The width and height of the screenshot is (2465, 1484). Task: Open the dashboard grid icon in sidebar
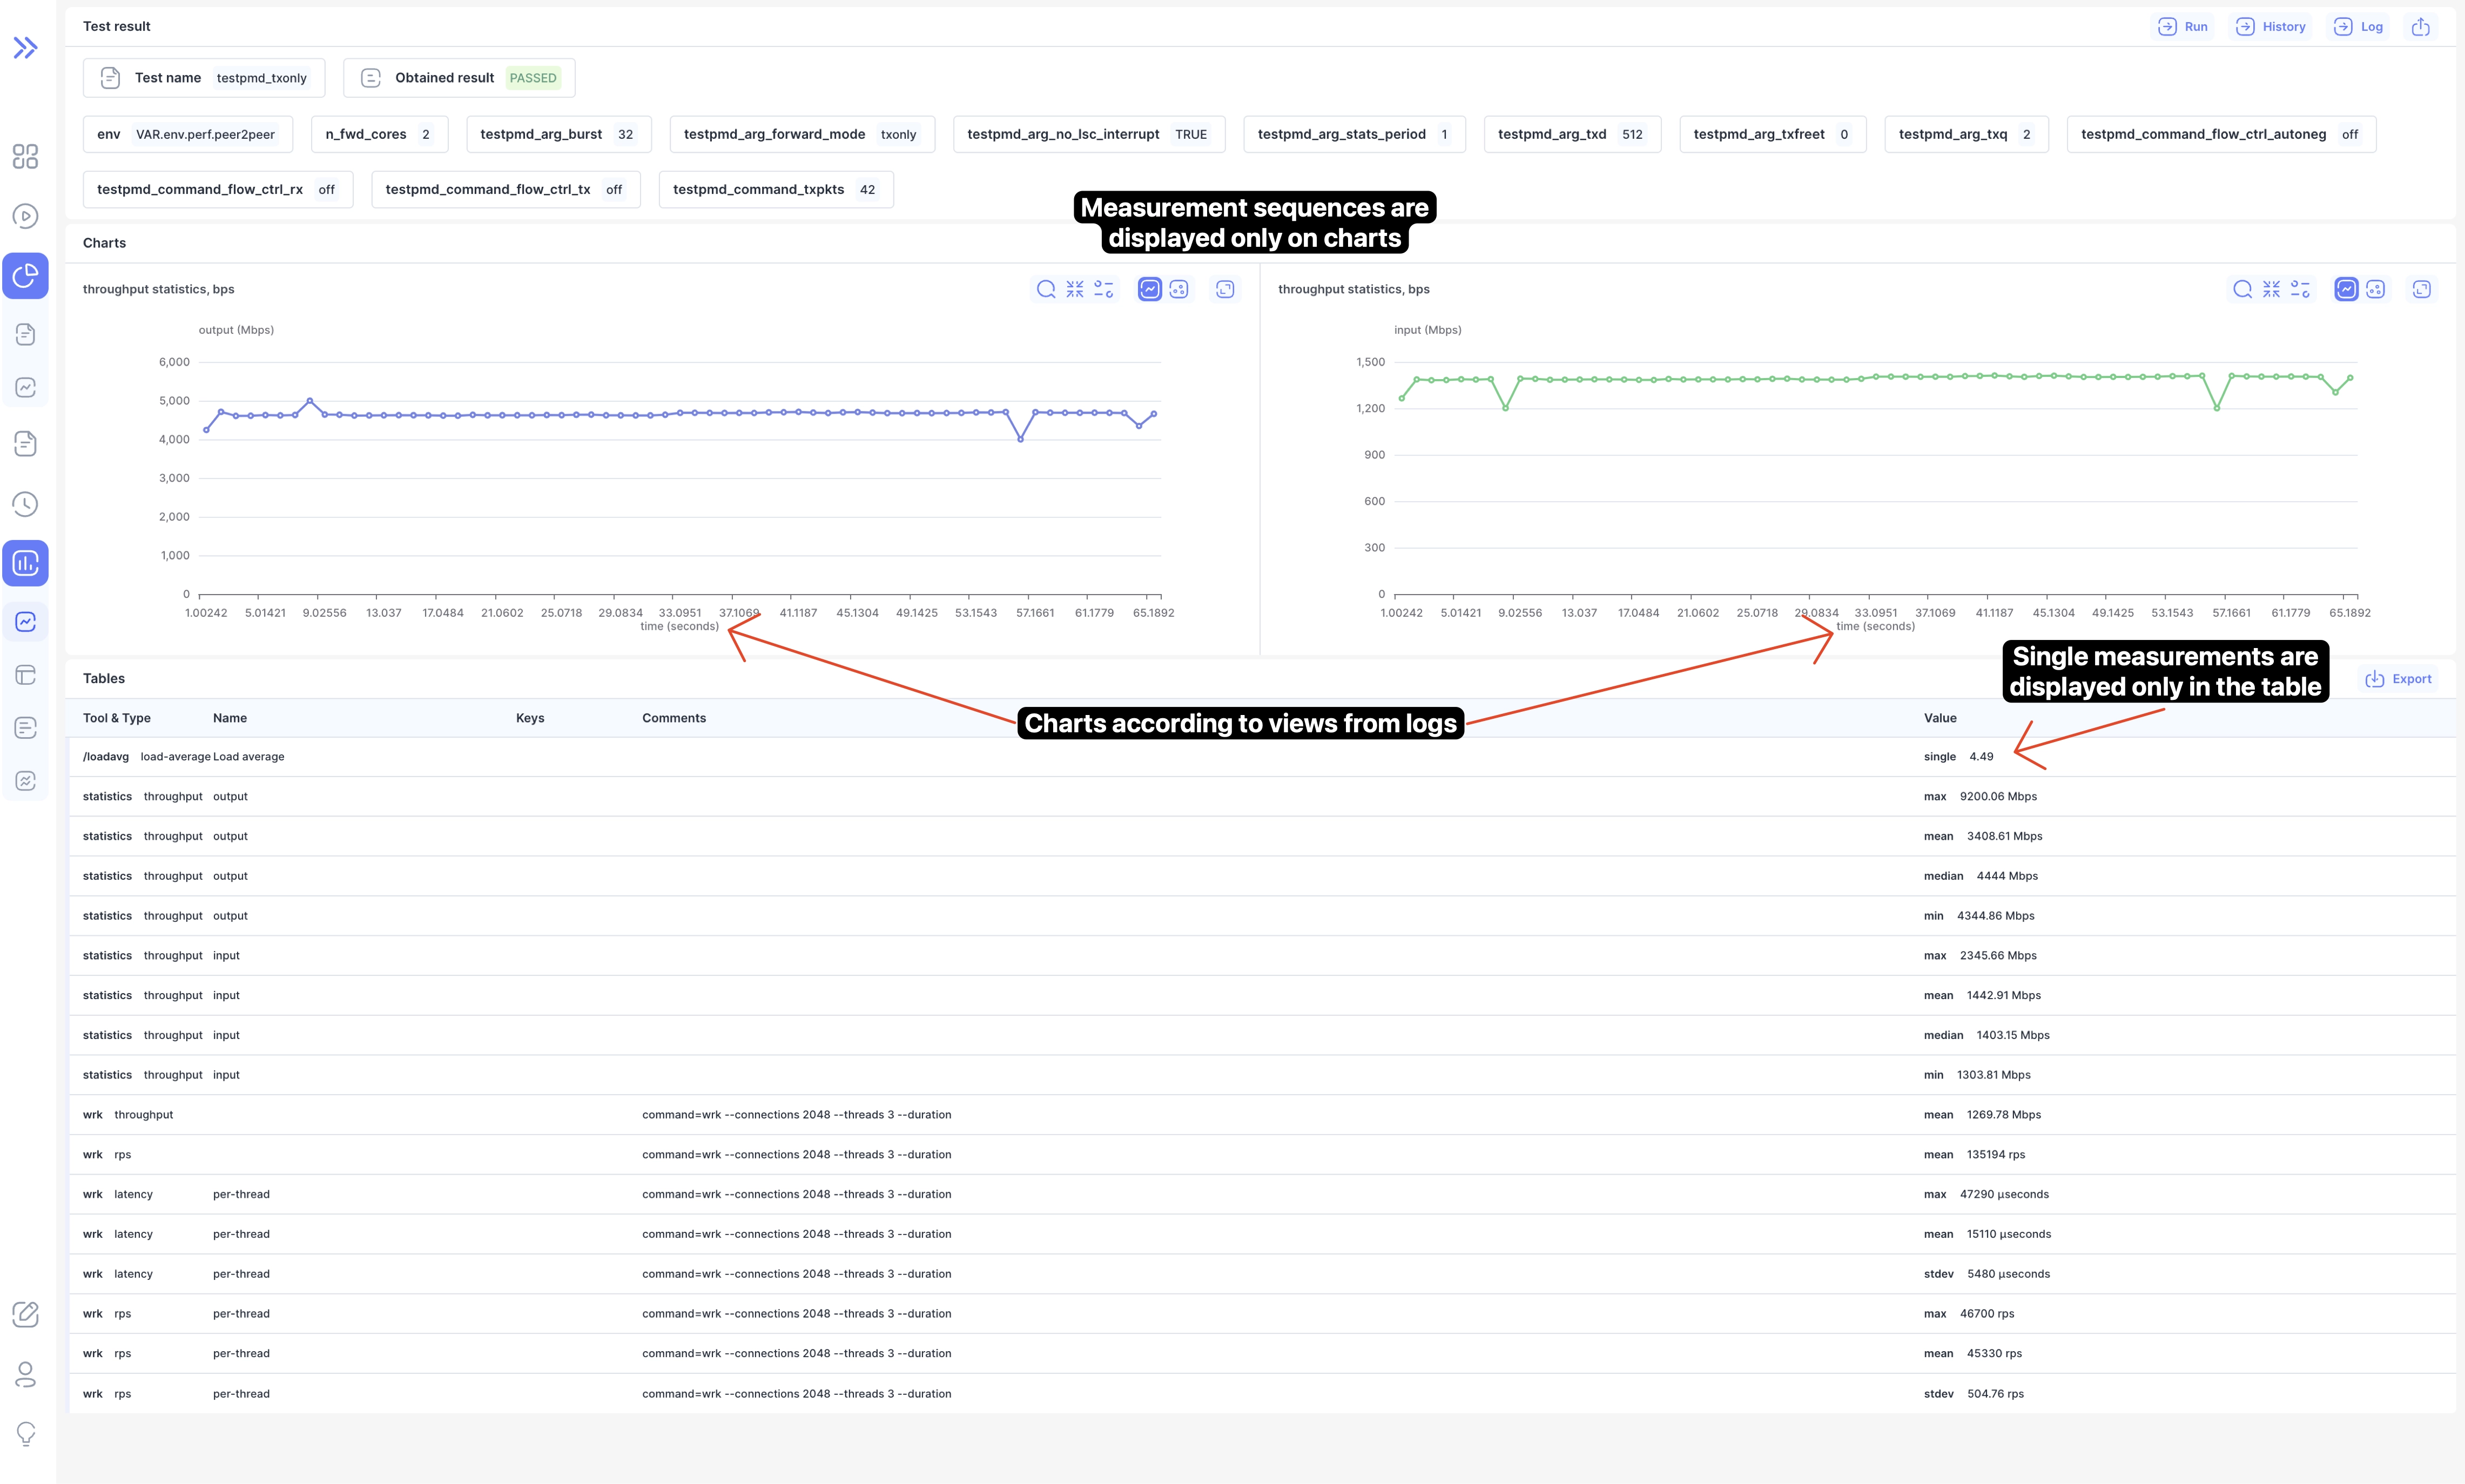coord(25,157)
